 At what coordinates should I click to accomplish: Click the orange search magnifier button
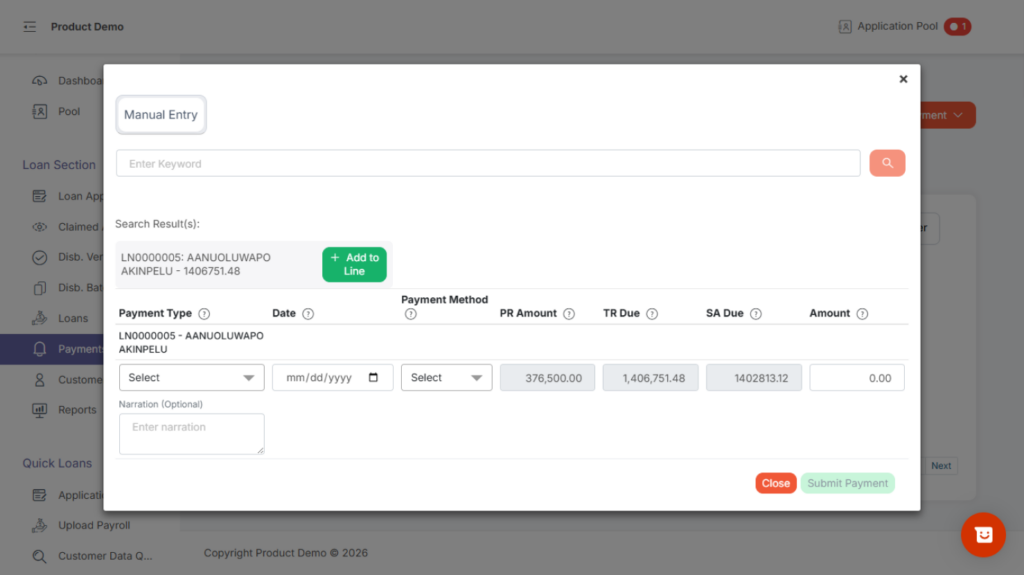click(x=887, y=163)
